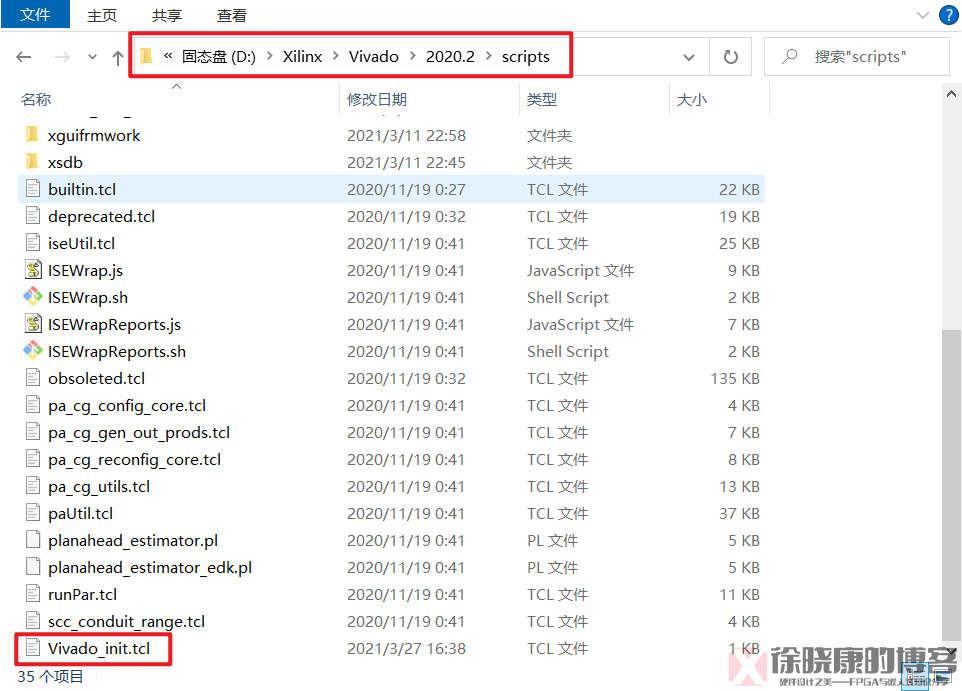Expand the arrow after 2020.2
Viewport: 962px width, 691px height.
tap(489, 56)
